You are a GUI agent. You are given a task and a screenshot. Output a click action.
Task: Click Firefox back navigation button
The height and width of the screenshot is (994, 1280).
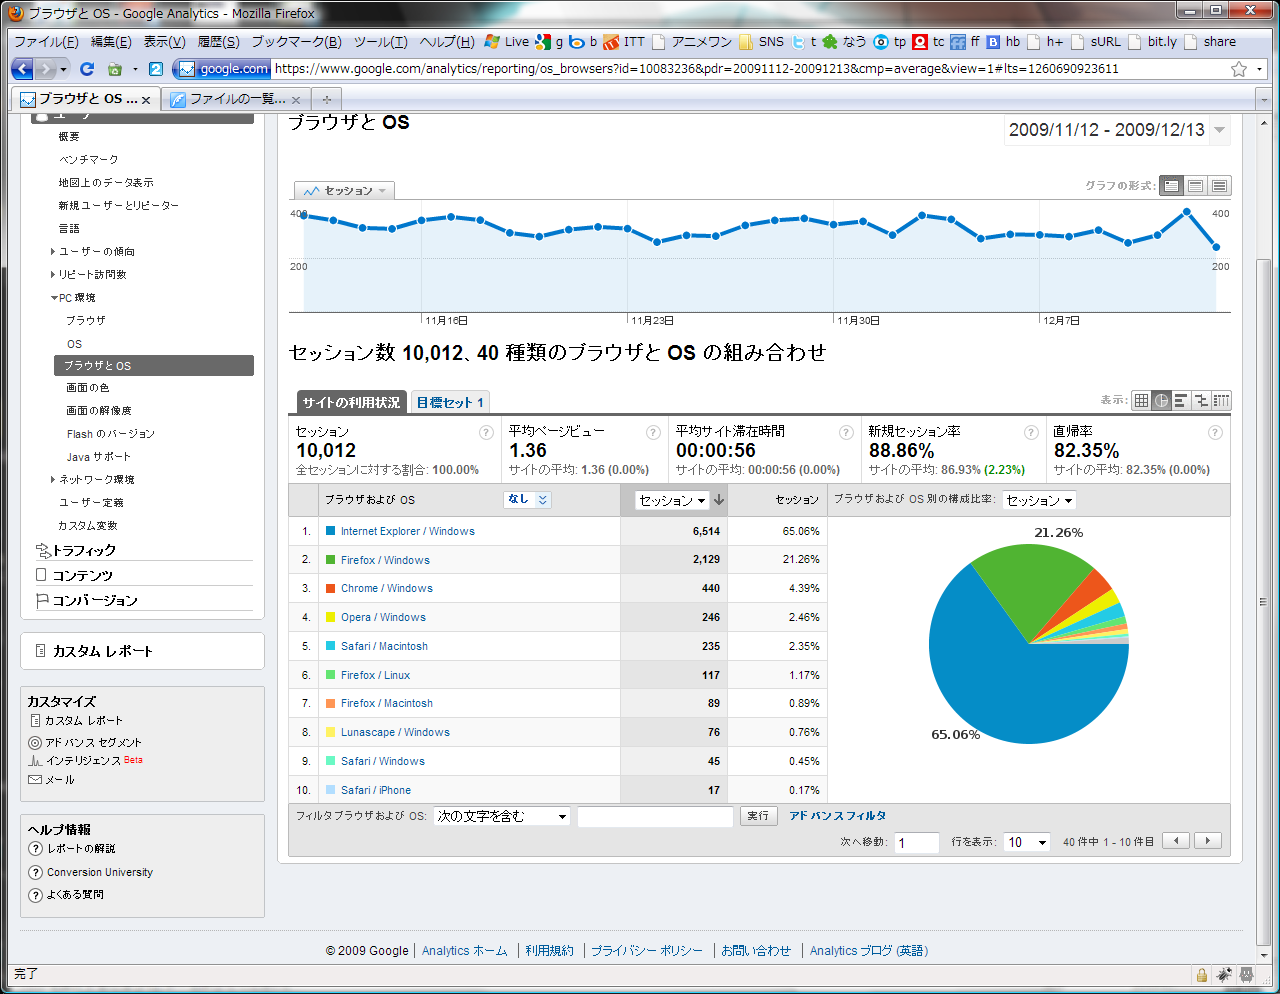point(22,69)
